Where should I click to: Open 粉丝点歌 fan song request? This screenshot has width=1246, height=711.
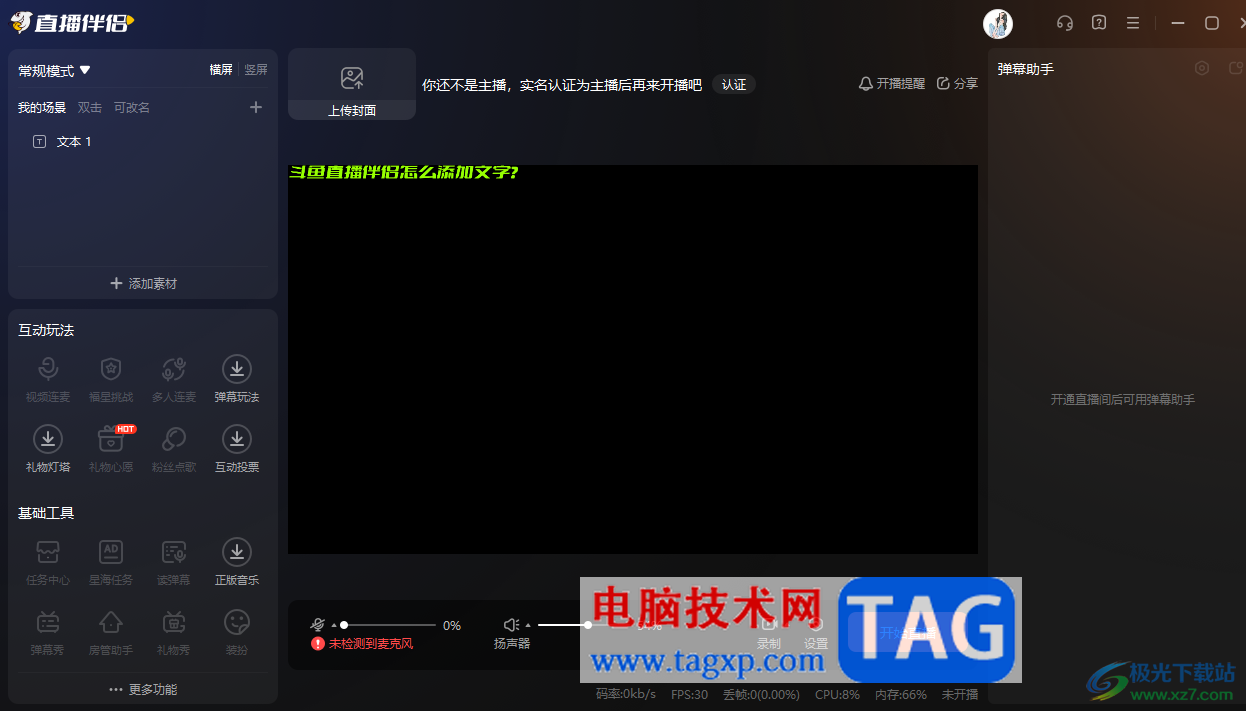coord(174,449)
